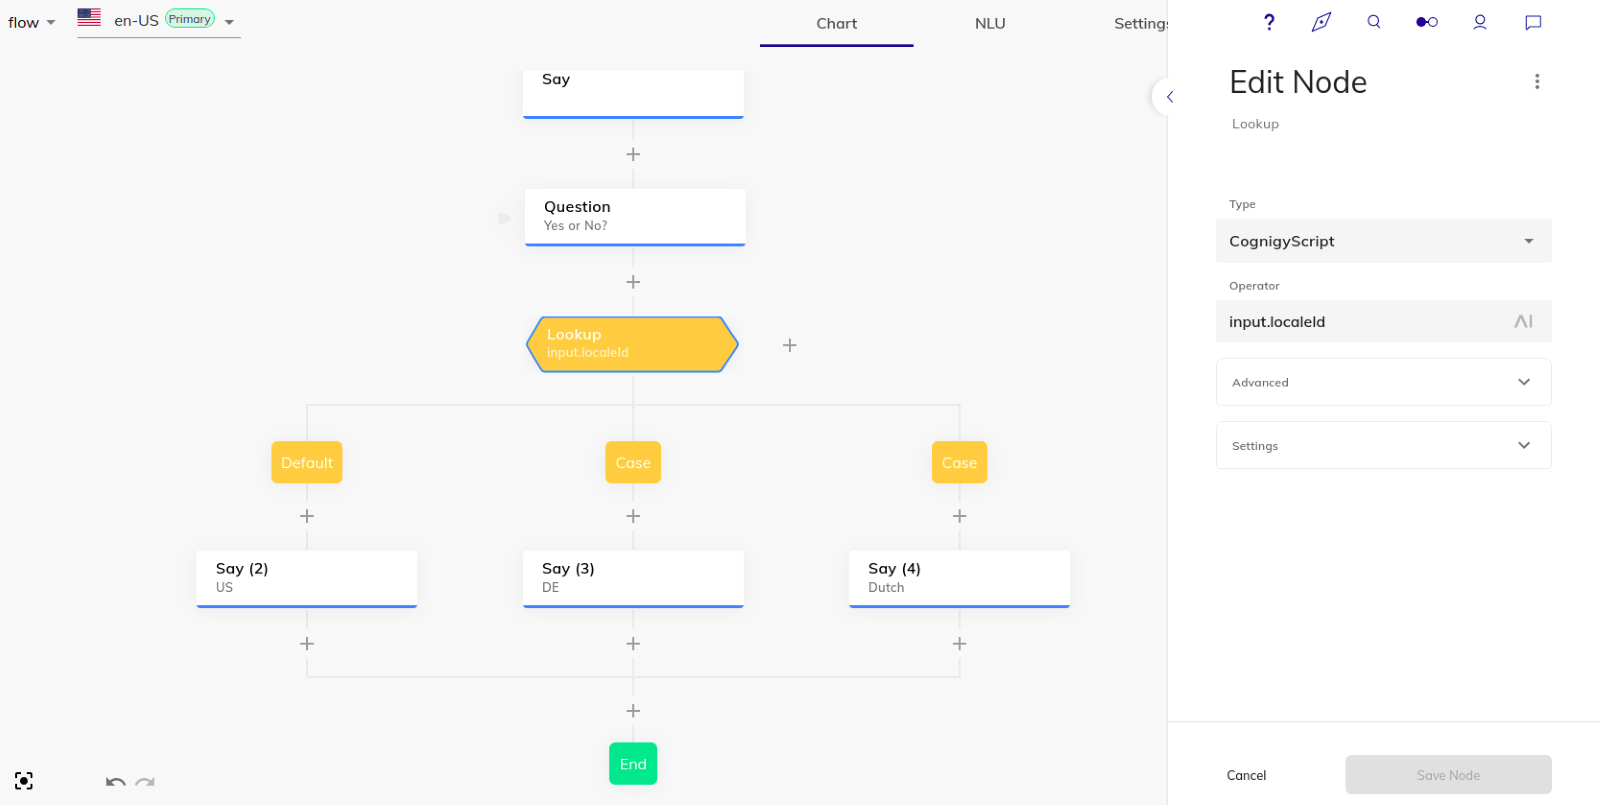Viewport: 1600px width, 805px height.
Task: Select the Say (3) DE node
Action: (x=633, y=579)
